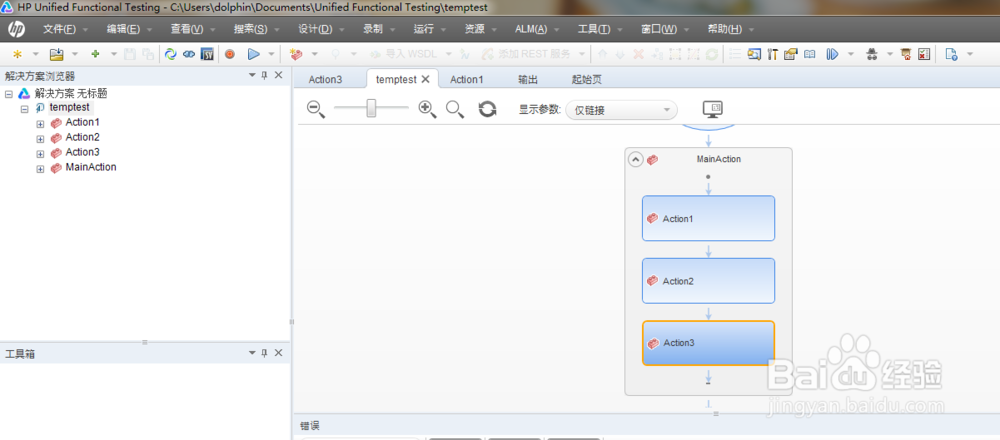This screenshot has height=440, width=1000.
Task: Expand the MainAction tree node
Action: tap(40, 169)
